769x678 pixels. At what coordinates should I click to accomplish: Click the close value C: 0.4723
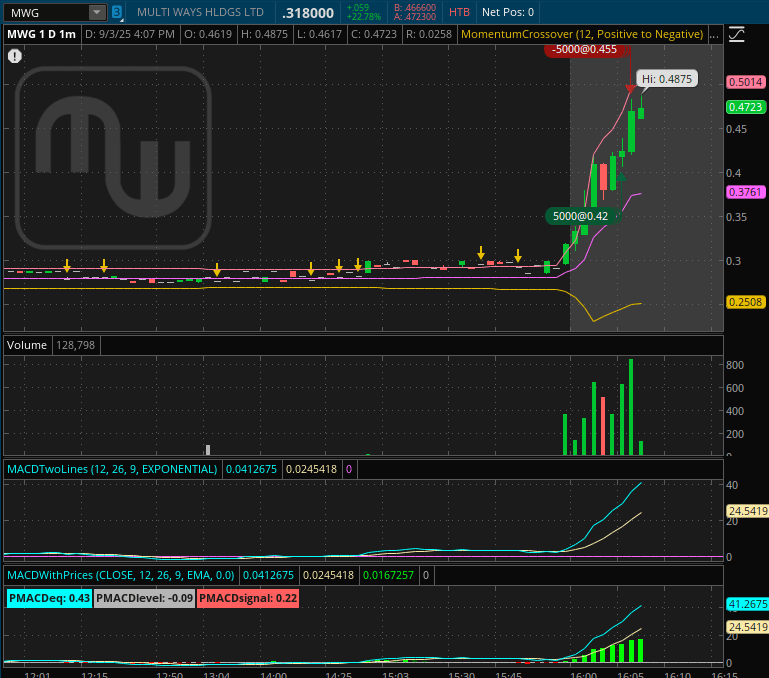click(375, 34)
